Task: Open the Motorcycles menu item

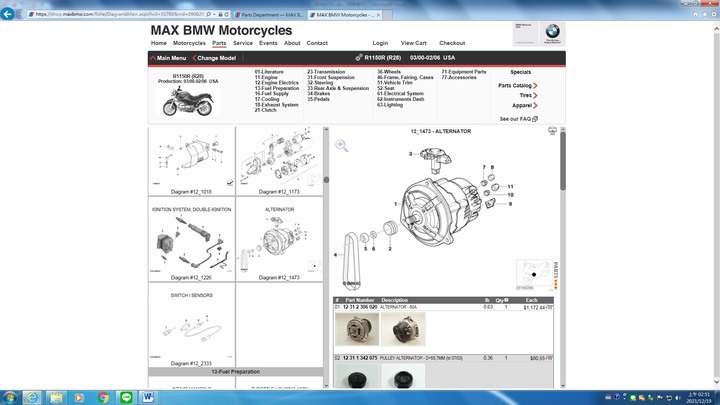Action: pyautogui.click(x=189, y=43)
